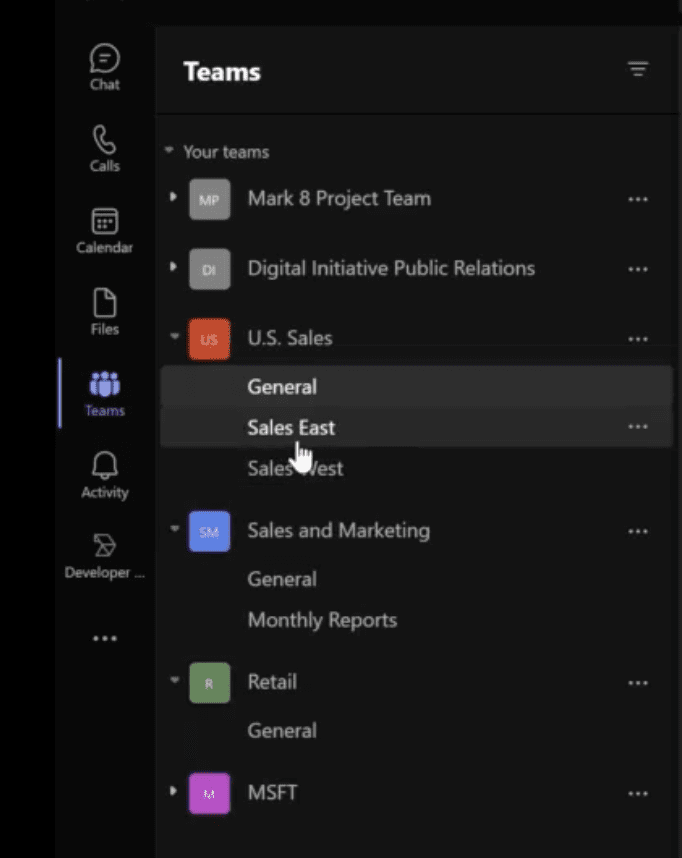Click the US avatar of U.S. Sales
The image size is (682, 858).
(x=210, y=339)
